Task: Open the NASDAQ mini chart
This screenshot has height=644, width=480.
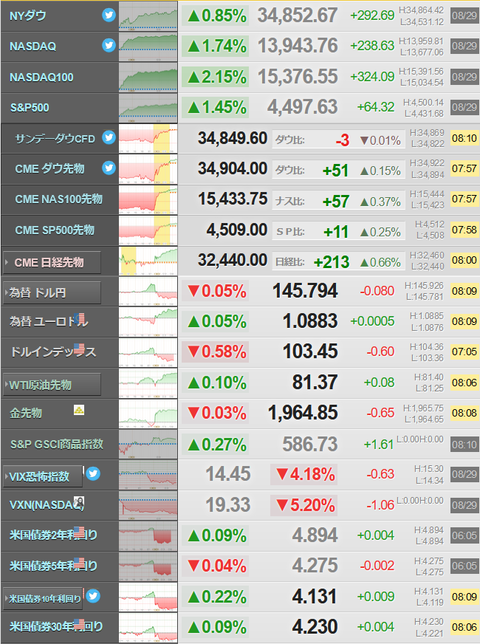Action: coord(148,46)
